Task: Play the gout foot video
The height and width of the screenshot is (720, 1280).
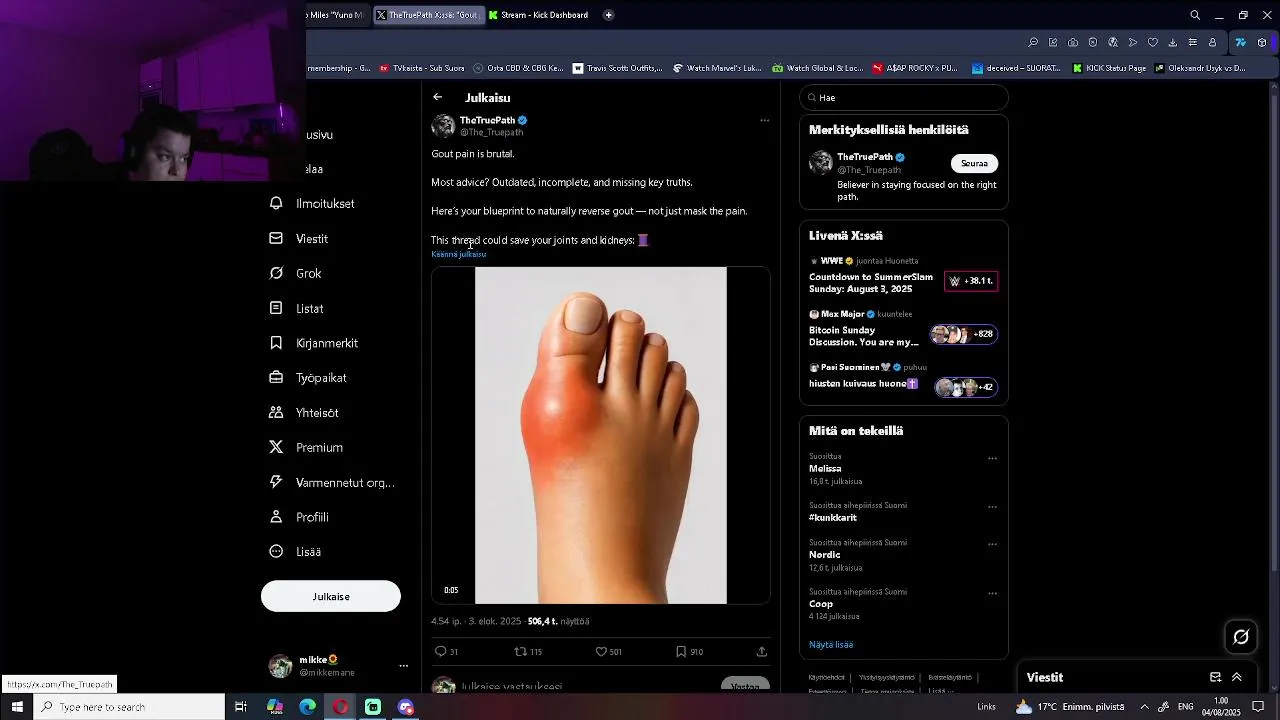Action: point(600,435)
